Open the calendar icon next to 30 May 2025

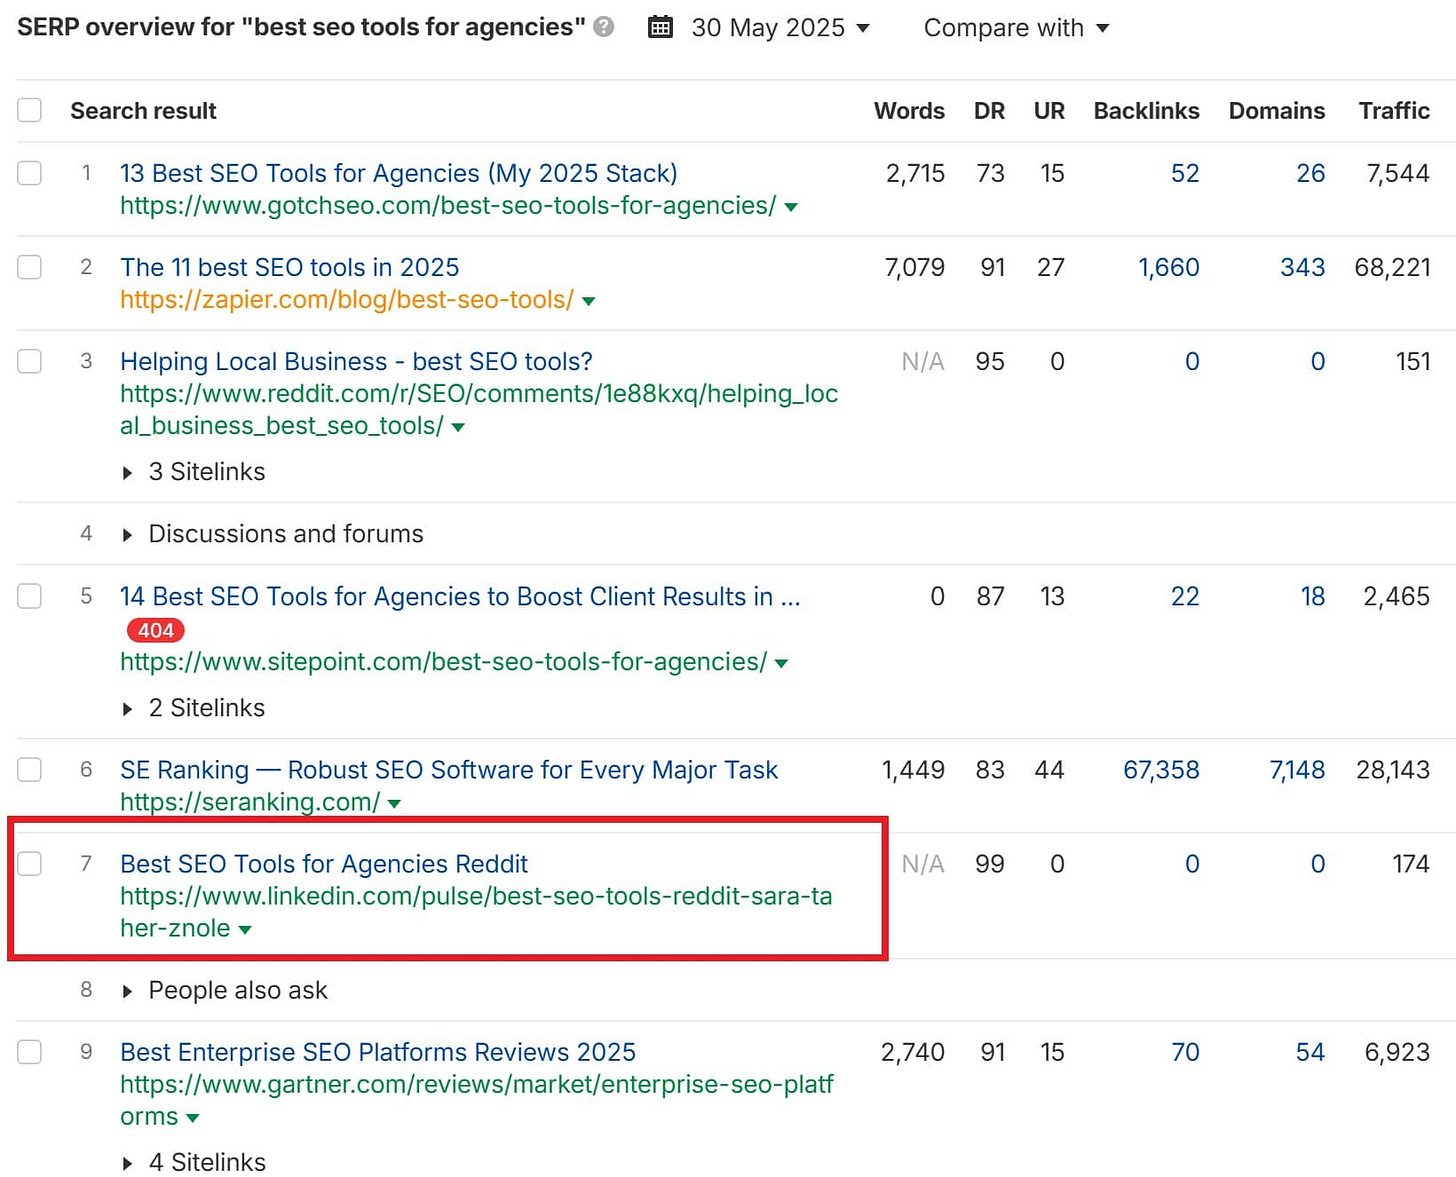coord(660,27)
